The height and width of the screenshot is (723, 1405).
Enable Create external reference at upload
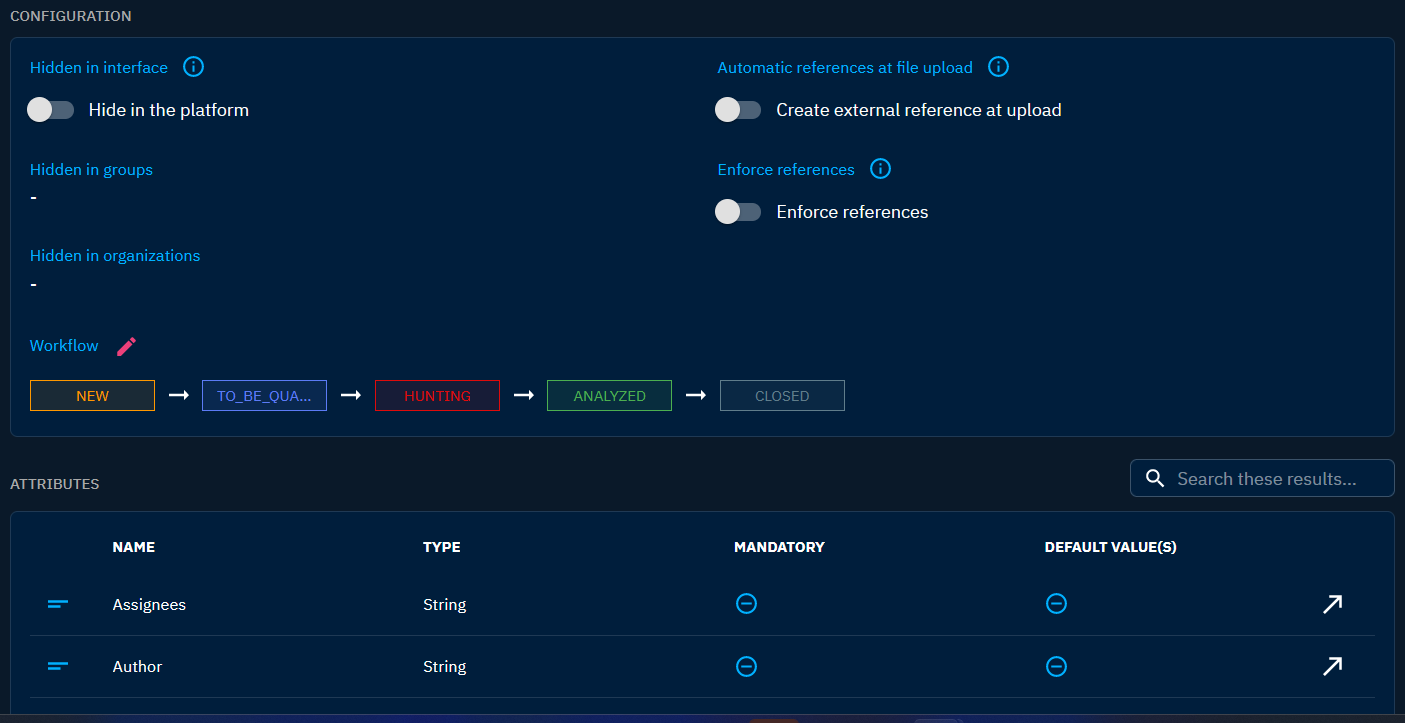click(x=739, y=110)
